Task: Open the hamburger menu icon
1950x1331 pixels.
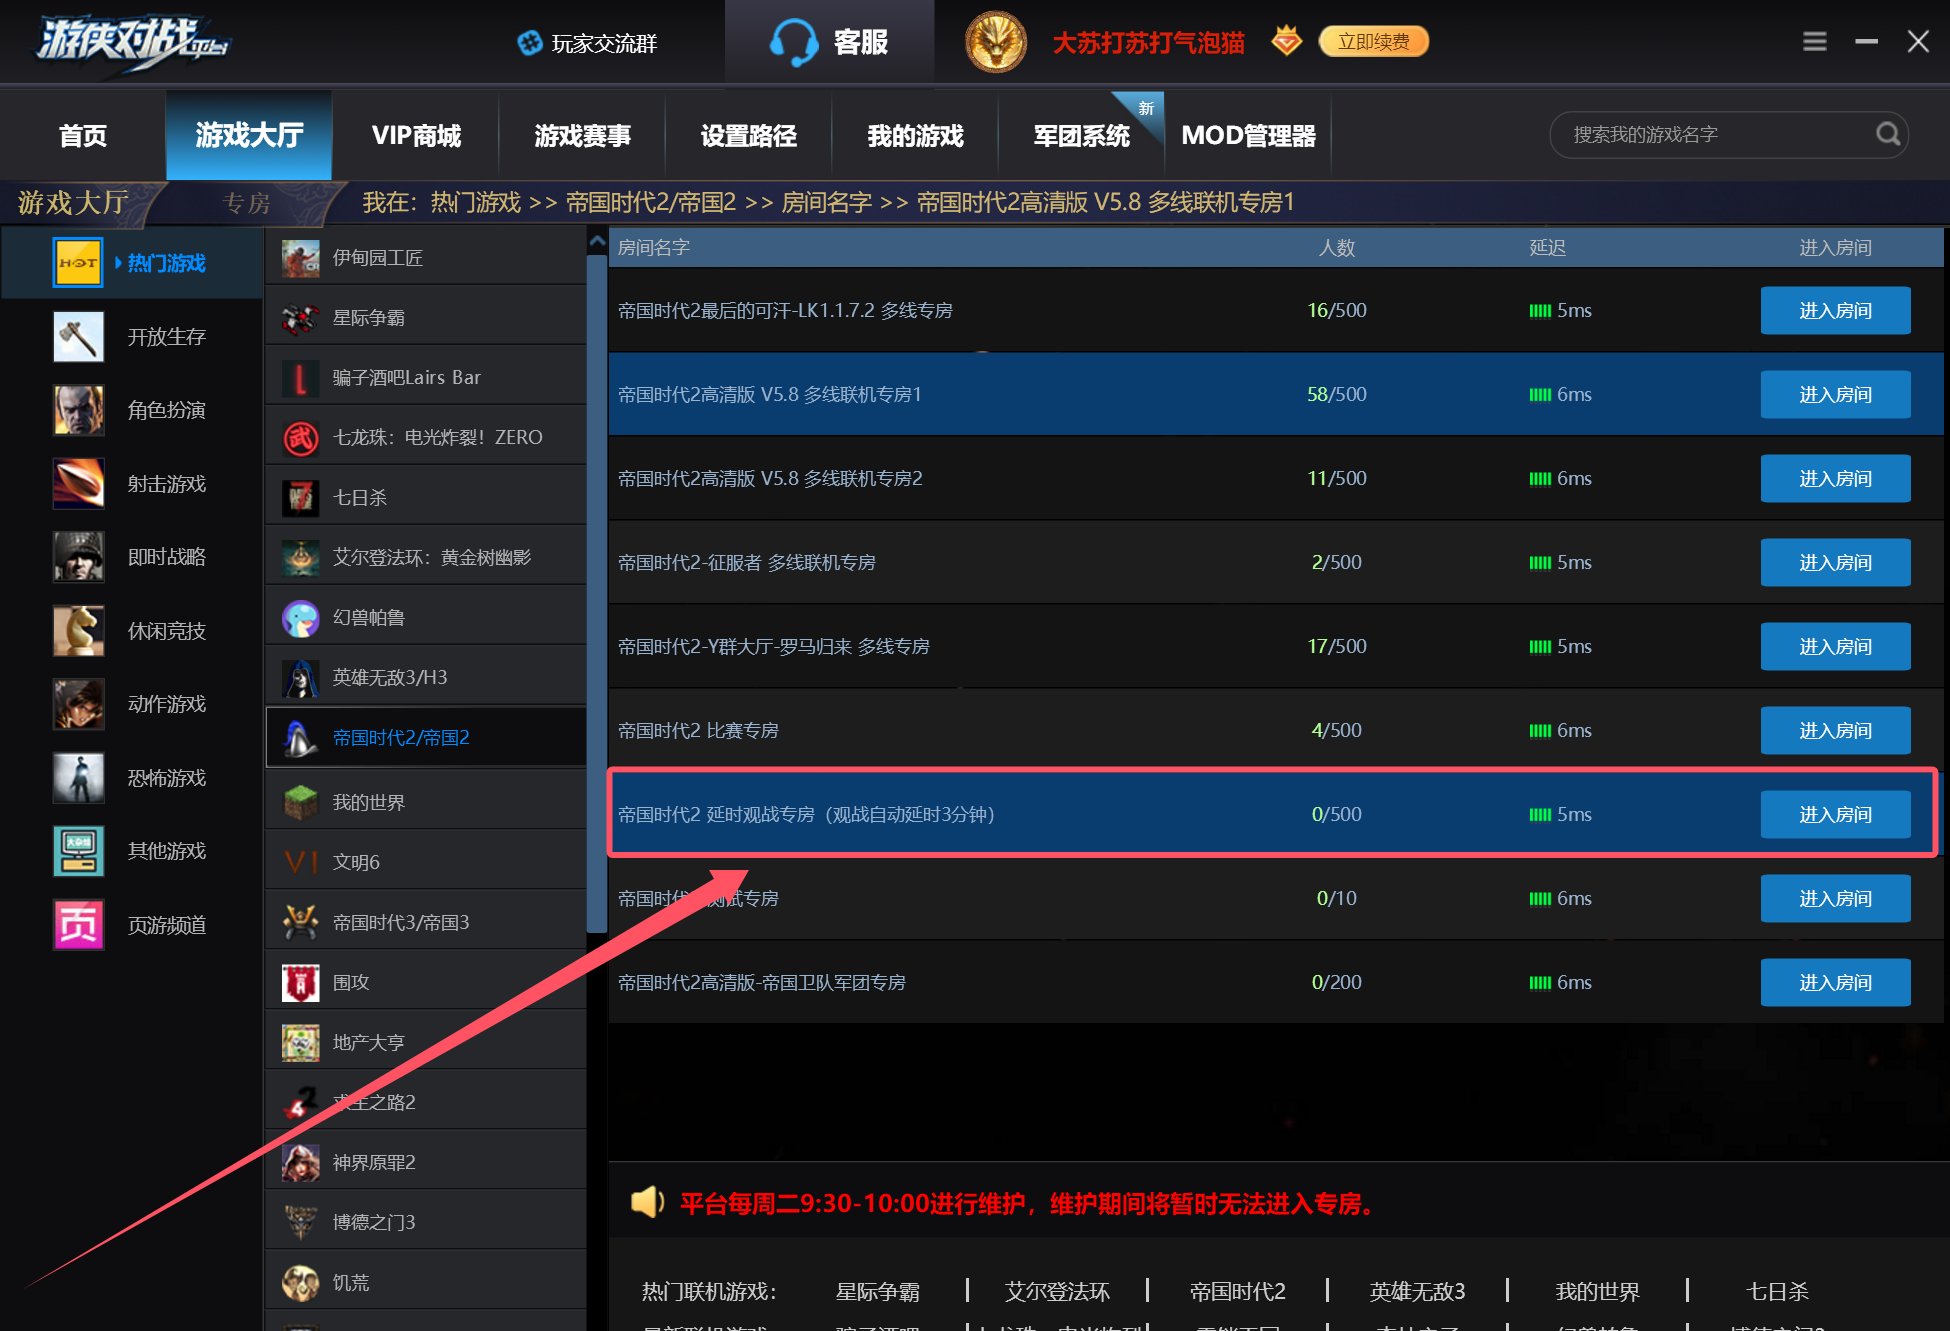Action: (1814, 41)
